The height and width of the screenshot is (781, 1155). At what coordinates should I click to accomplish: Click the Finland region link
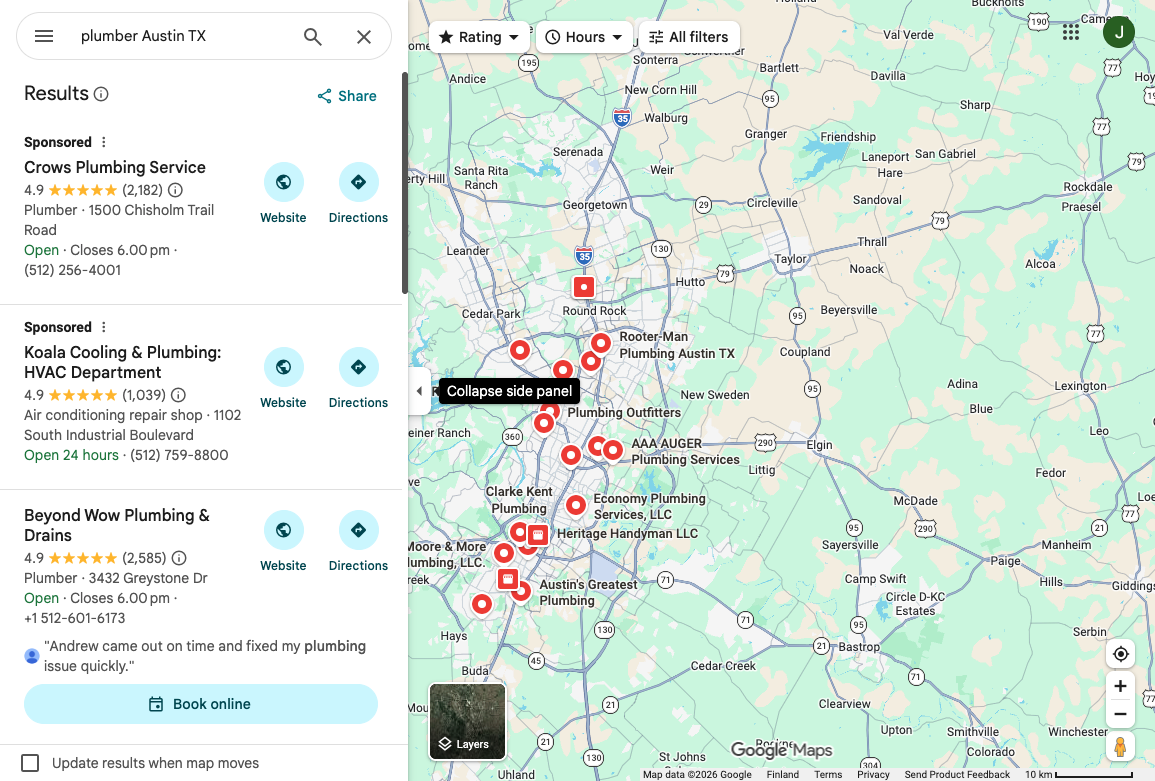click(782, 774)
